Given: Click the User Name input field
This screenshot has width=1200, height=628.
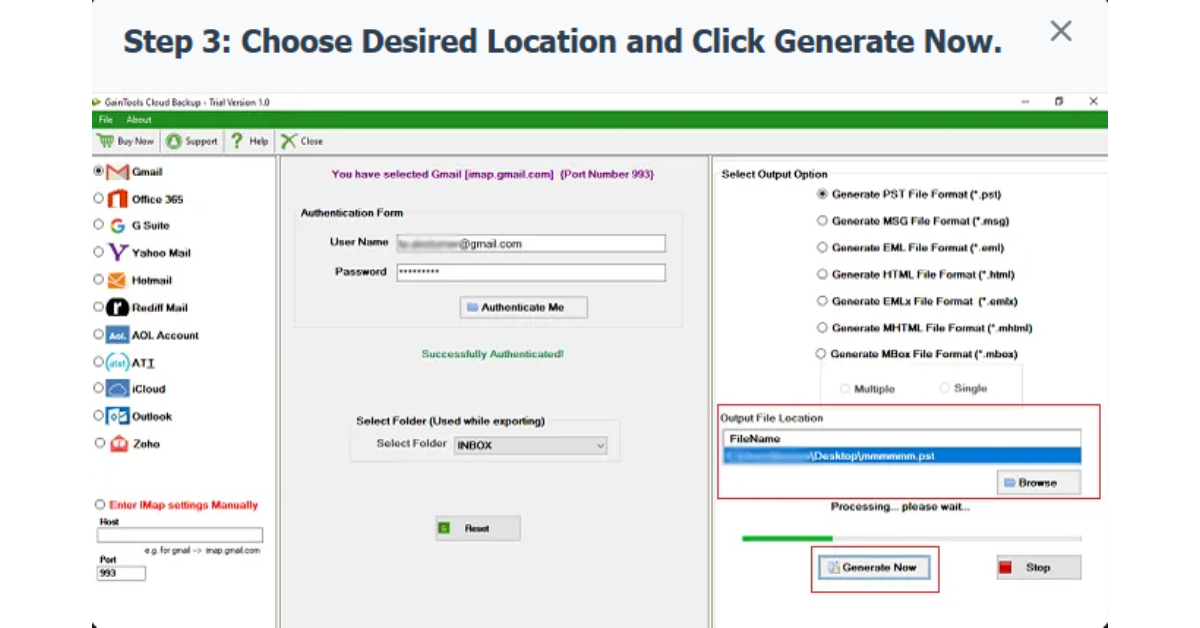Looking at the screenshot, I should click(531, 243).
